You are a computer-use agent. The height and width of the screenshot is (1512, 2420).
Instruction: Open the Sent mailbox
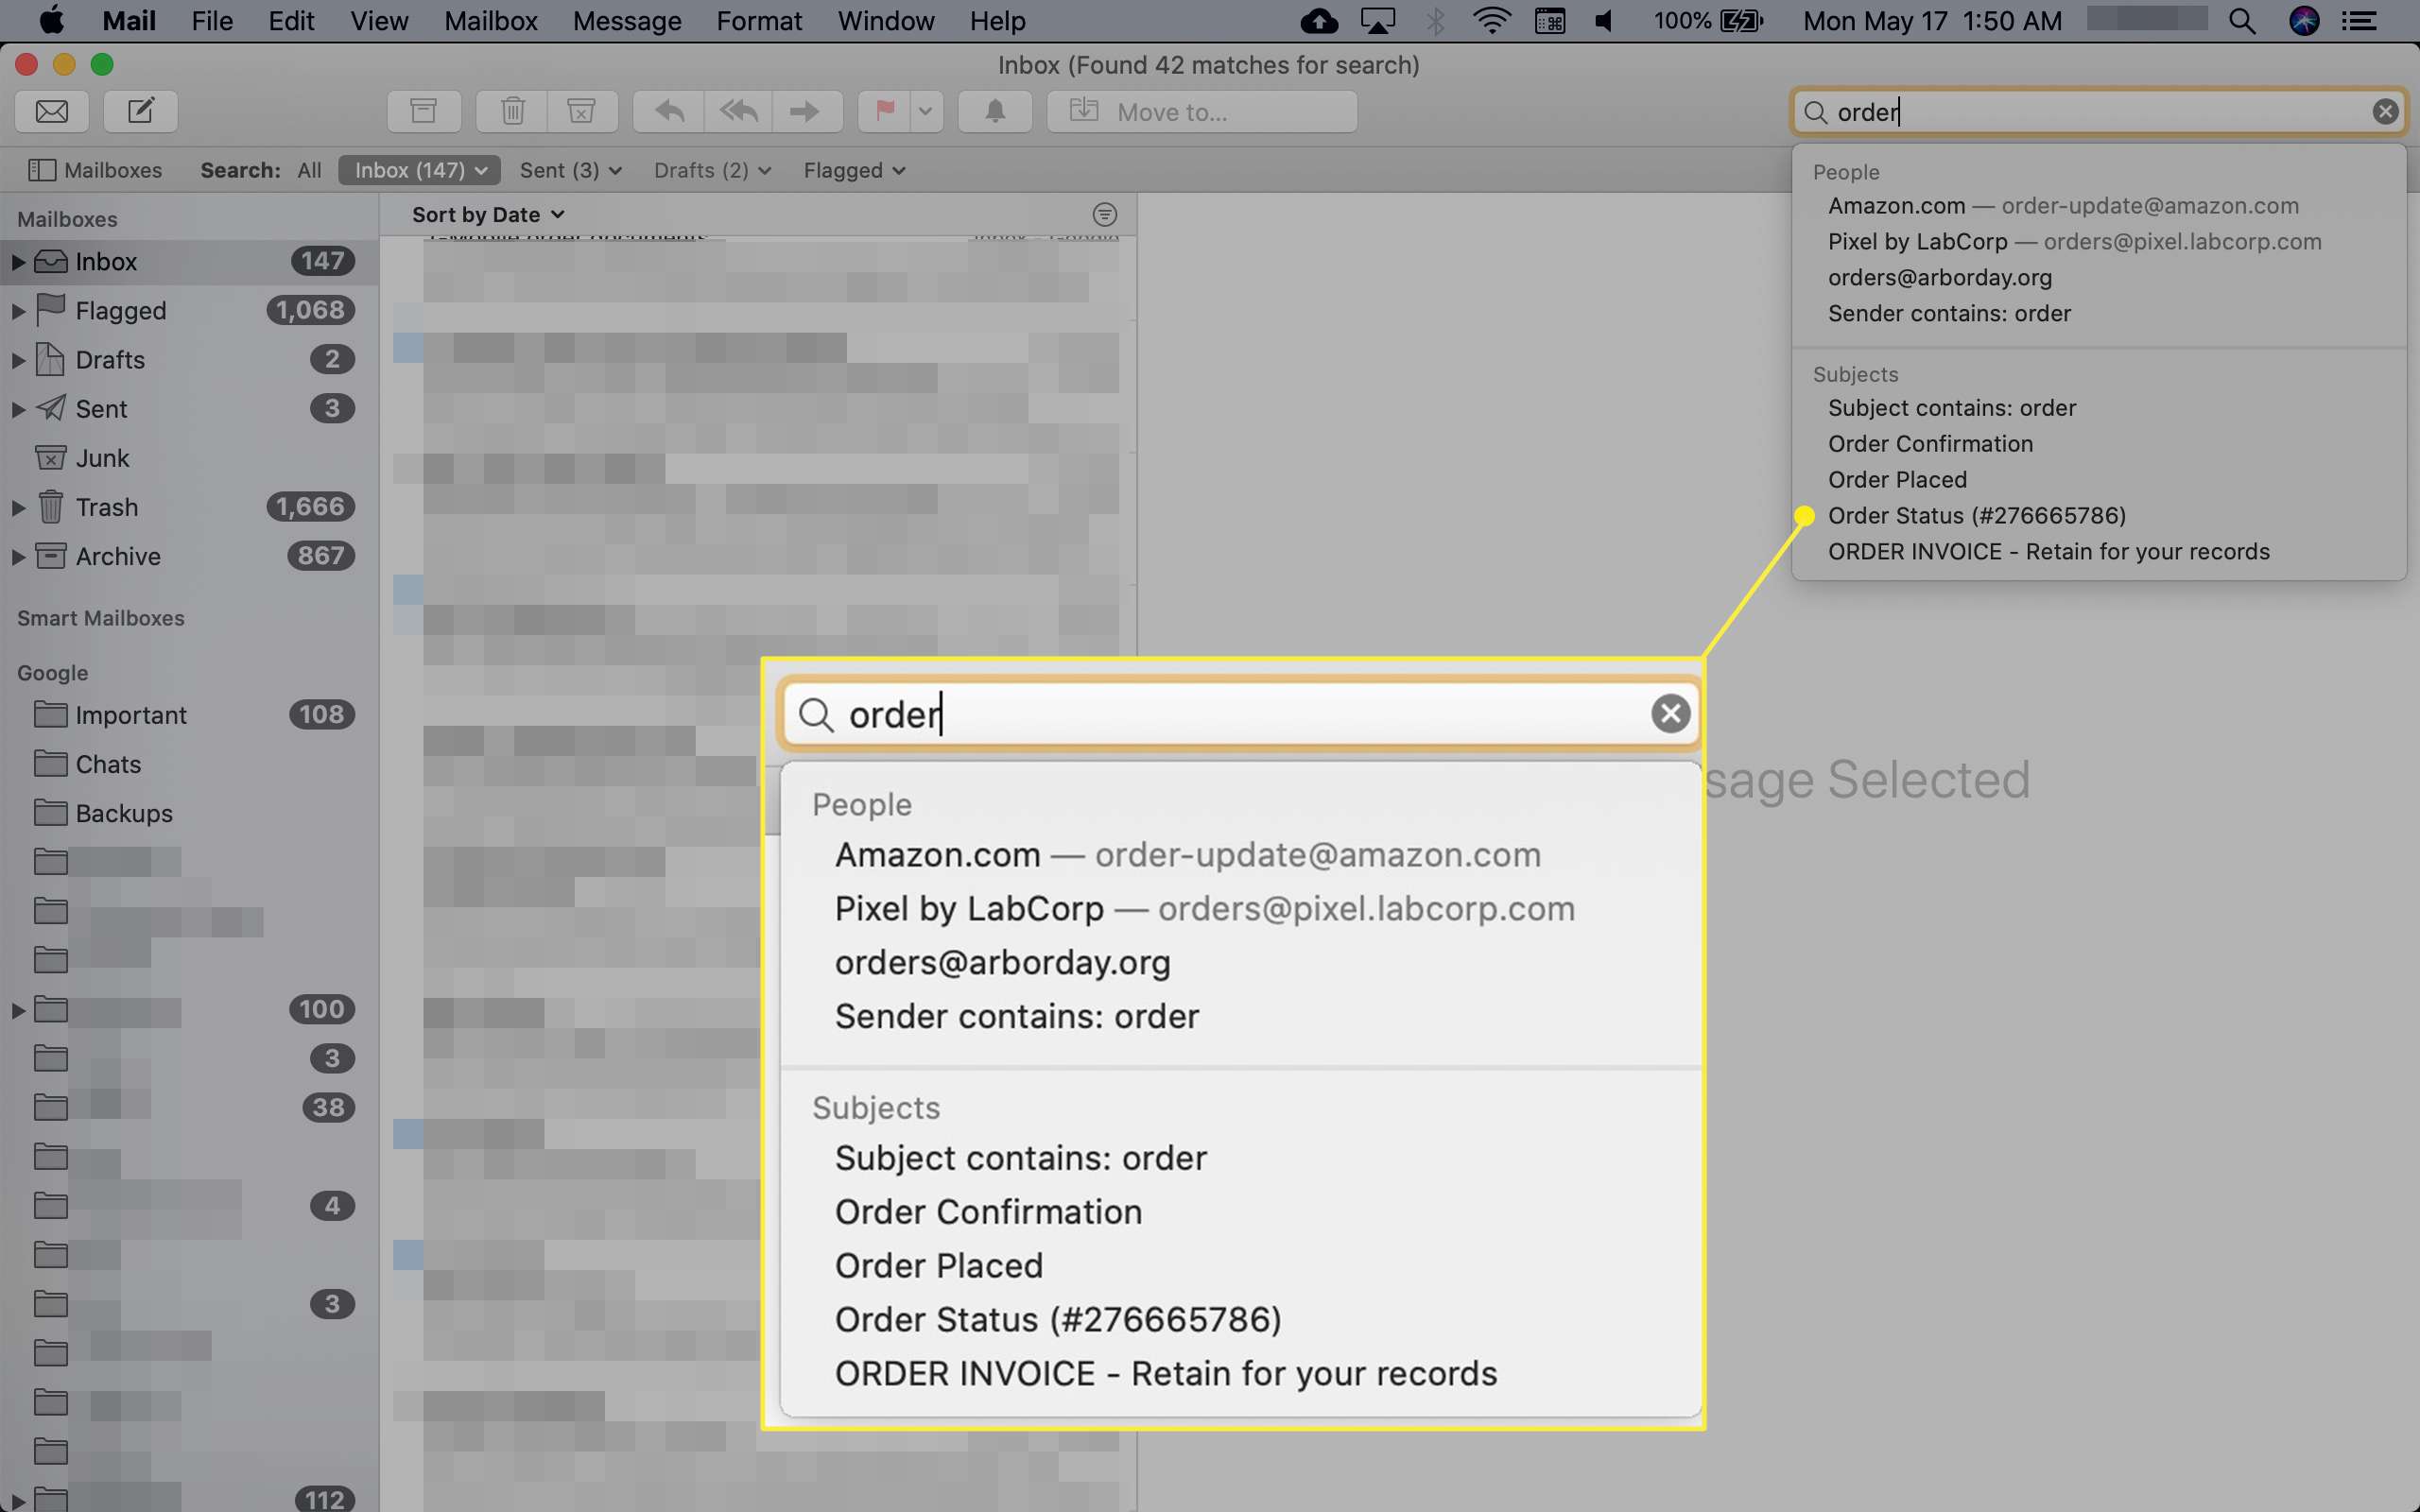coord(189,409)
